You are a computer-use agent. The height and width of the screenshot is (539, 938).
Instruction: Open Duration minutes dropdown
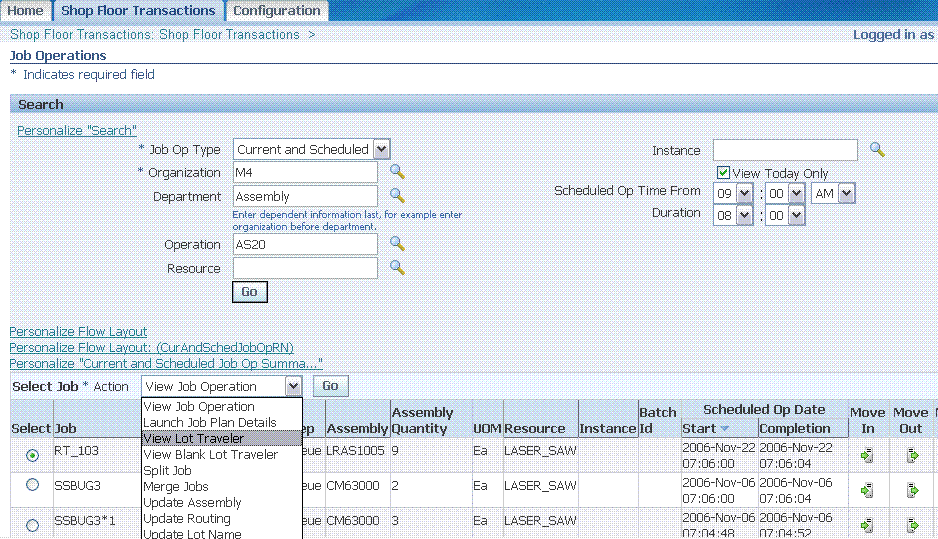pos(796,215)
